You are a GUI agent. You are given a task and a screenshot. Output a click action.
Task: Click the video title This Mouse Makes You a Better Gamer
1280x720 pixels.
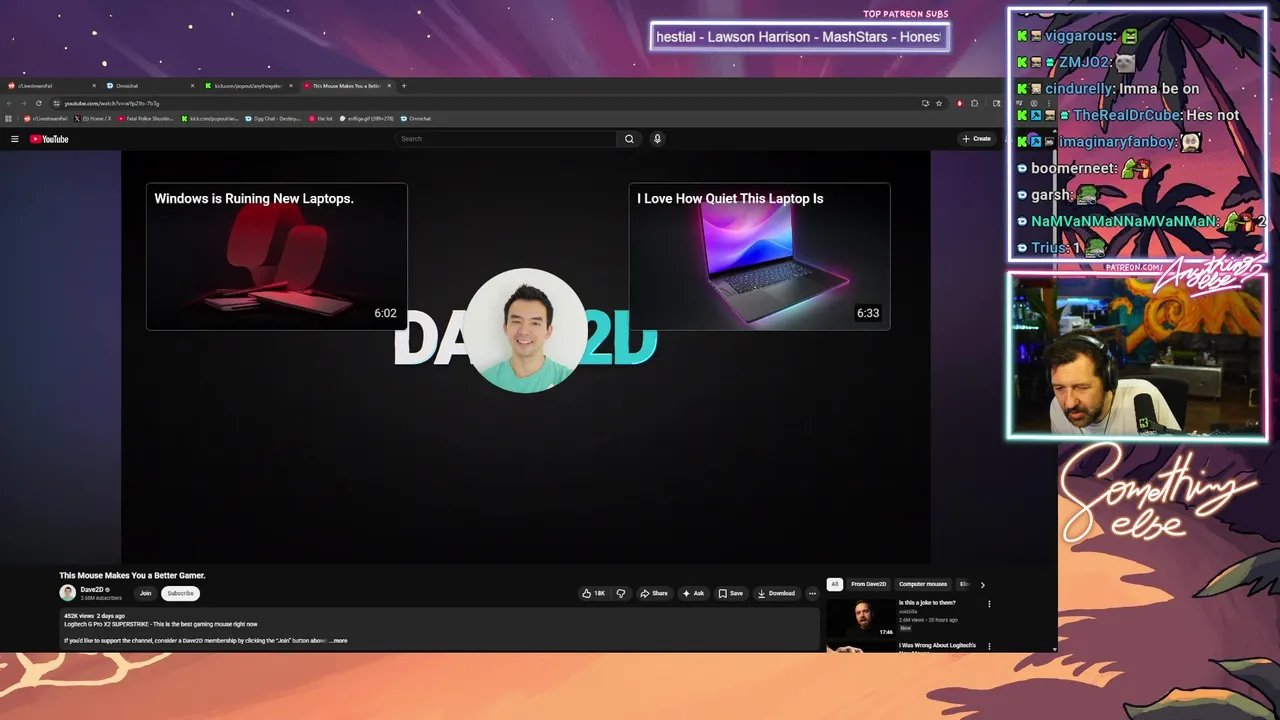click(132, 575)
